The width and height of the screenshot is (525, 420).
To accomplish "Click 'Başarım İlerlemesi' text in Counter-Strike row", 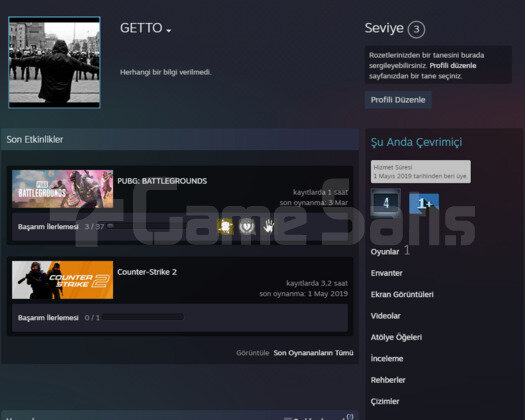I will [x=48, y=318].
